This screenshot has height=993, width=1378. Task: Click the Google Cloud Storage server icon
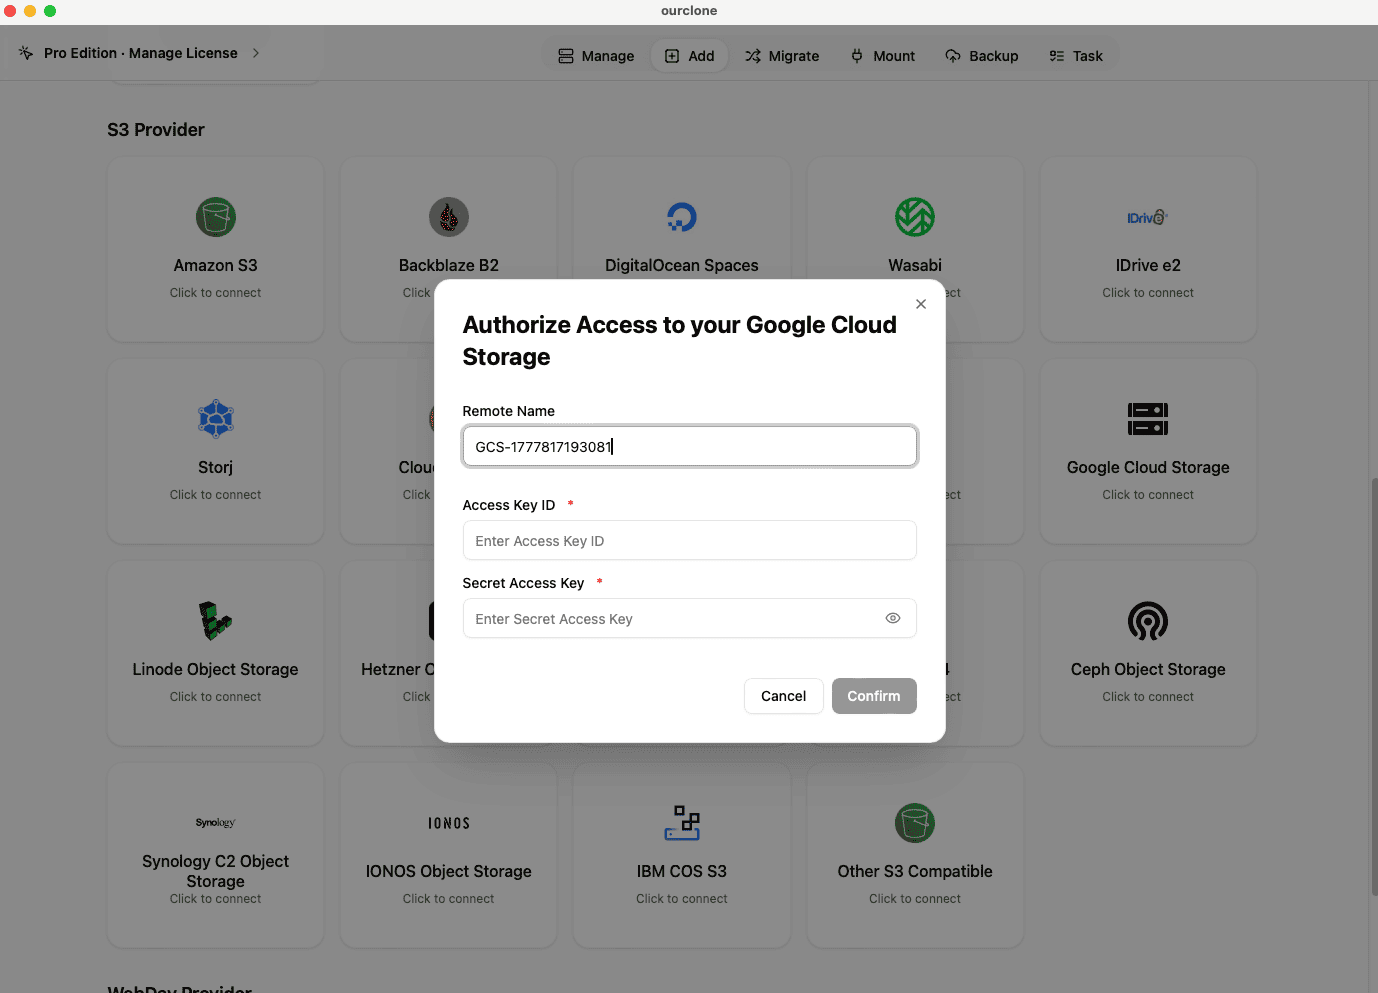pos(1148,419)
